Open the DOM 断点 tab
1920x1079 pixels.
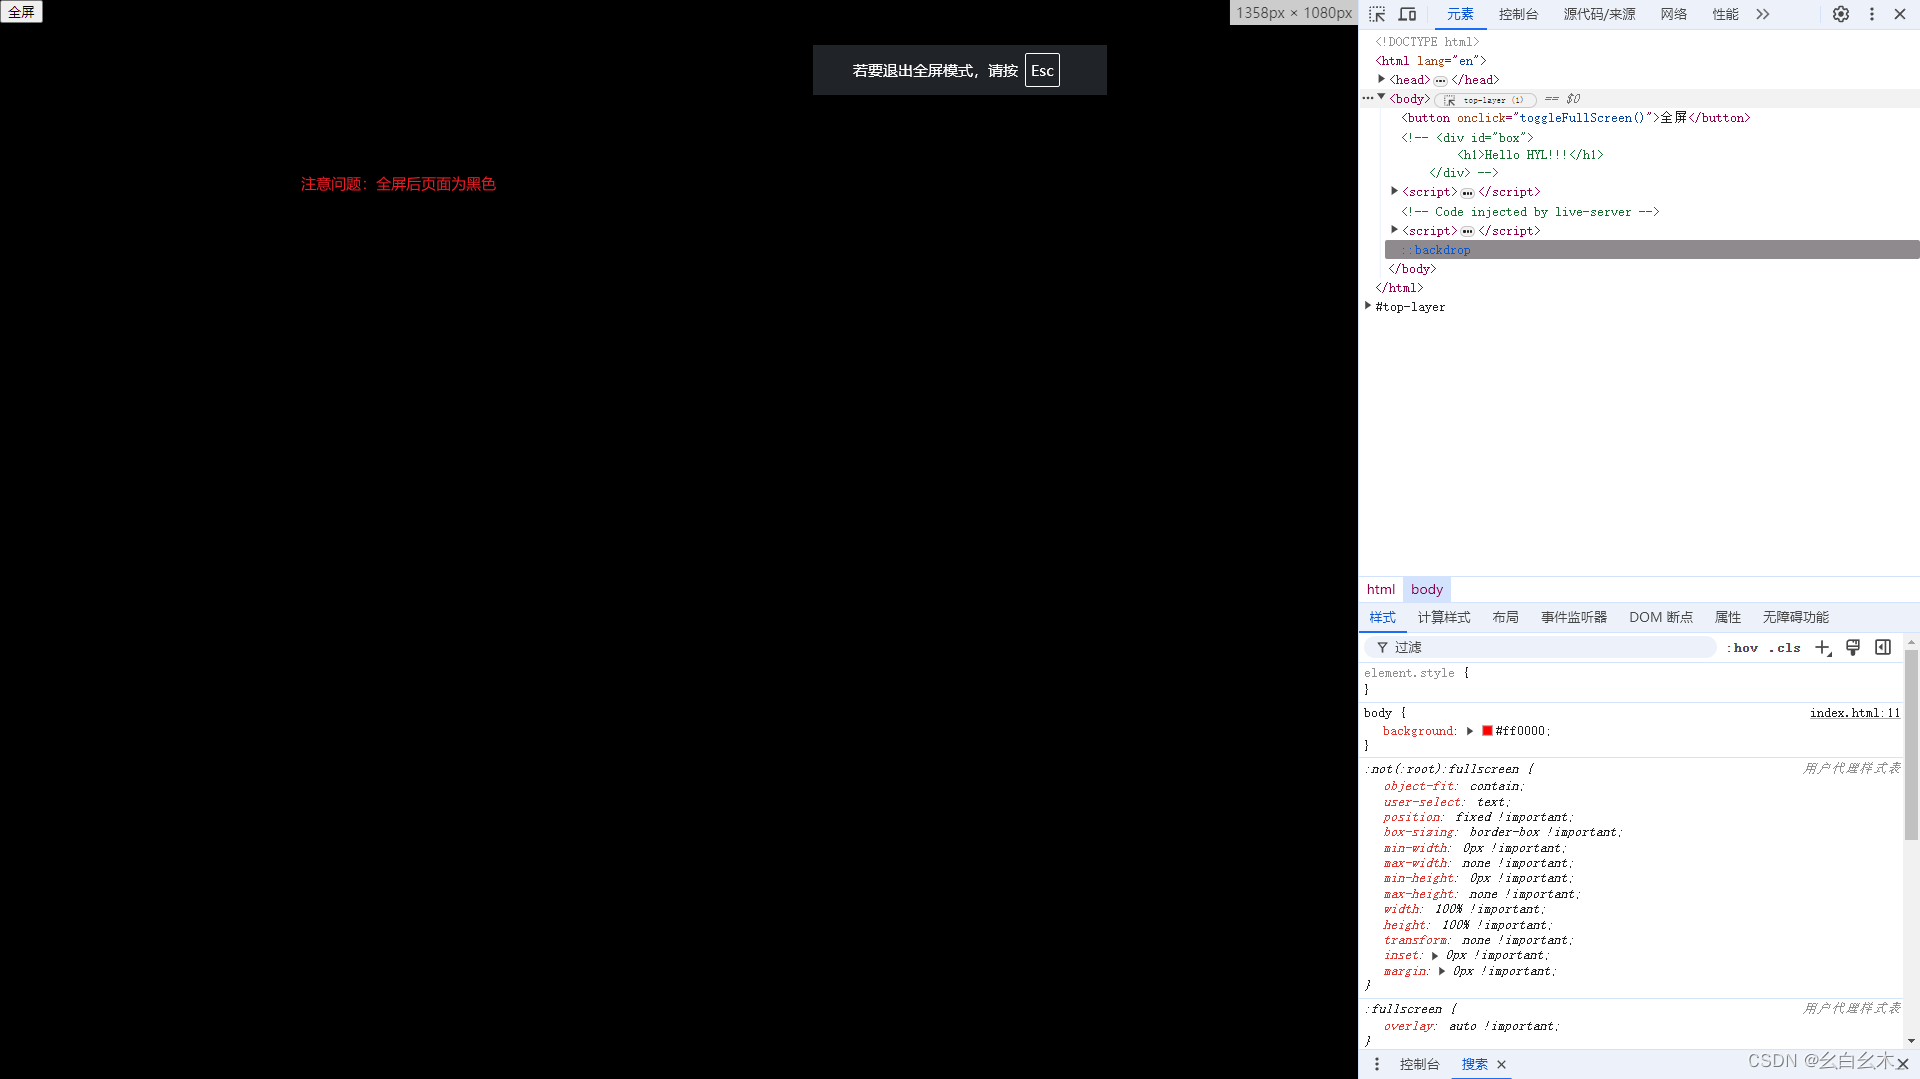[x=1660, y=617]
